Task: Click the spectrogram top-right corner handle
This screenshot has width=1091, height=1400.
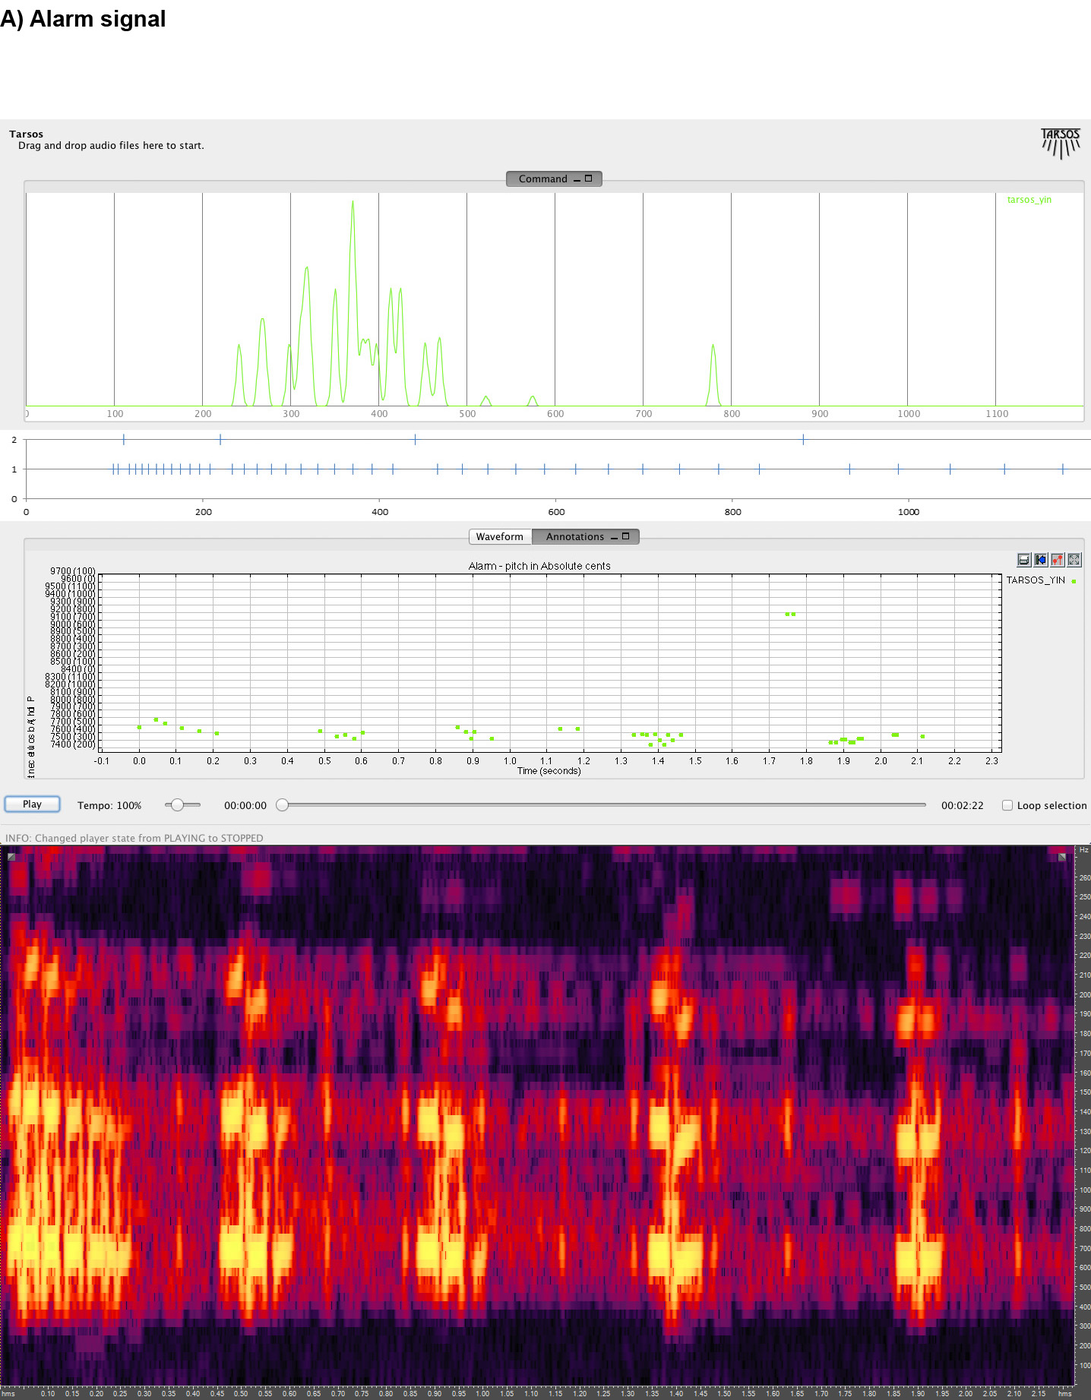Action: (1062, 857)
